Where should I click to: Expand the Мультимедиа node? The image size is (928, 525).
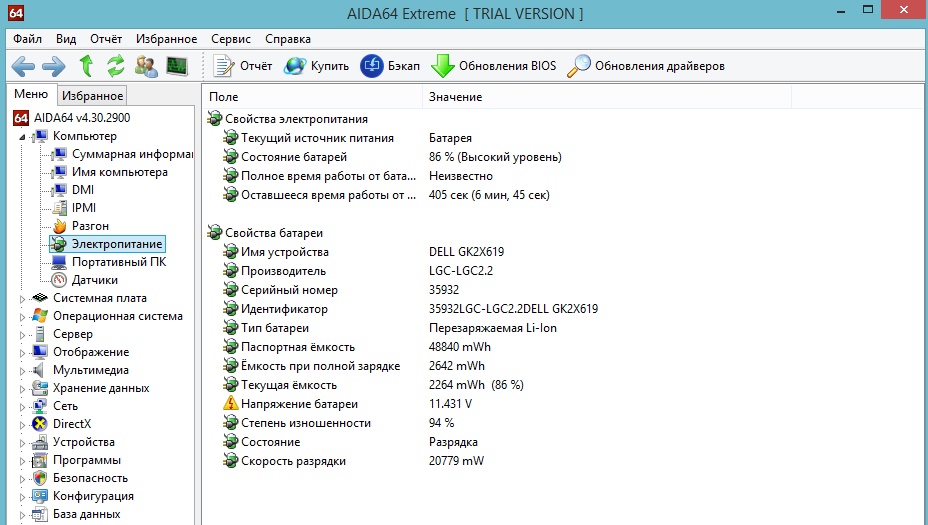tap(22, 371)
